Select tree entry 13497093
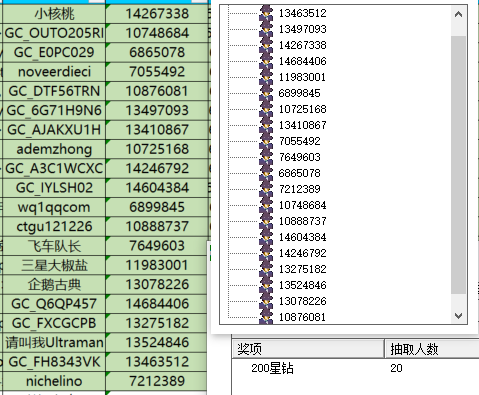479x395 pixels. 303,29
